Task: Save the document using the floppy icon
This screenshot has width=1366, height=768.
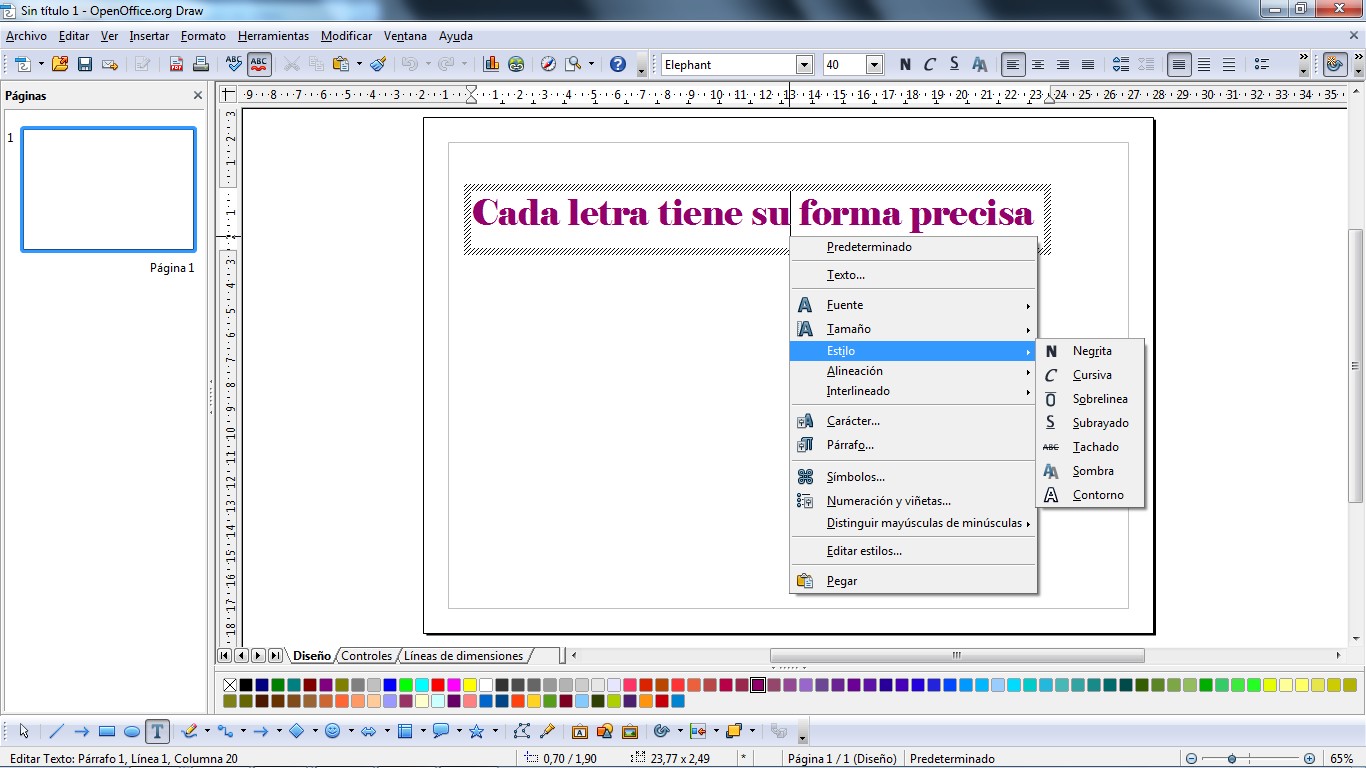Action: pyautogui.click(x=85, y=64)
